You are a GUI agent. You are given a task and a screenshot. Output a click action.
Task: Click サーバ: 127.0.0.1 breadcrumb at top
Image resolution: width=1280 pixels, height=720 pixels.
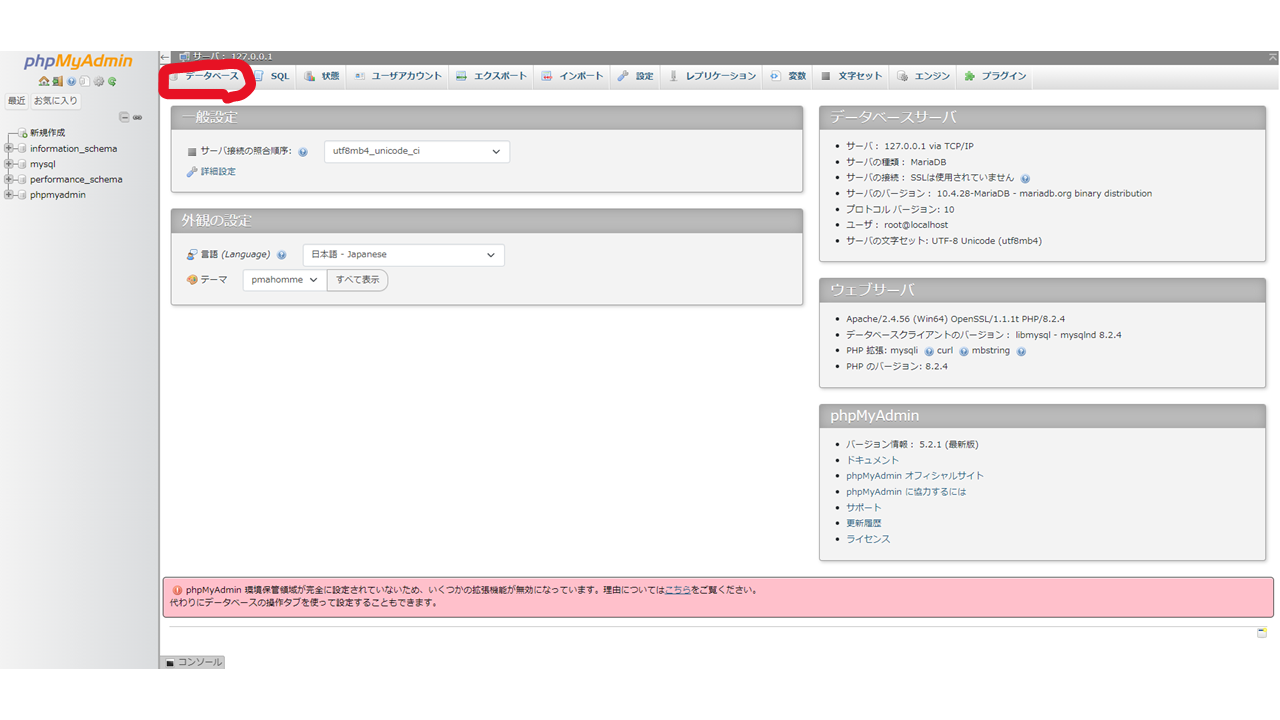(x=232, y=57)
